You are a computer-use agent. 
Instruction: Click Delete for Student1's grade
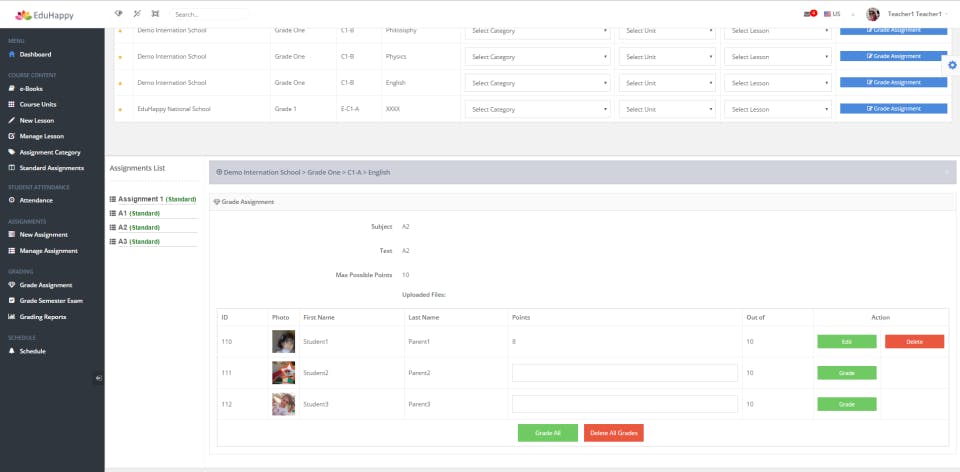pyautogui.click(x=914, y=342)
